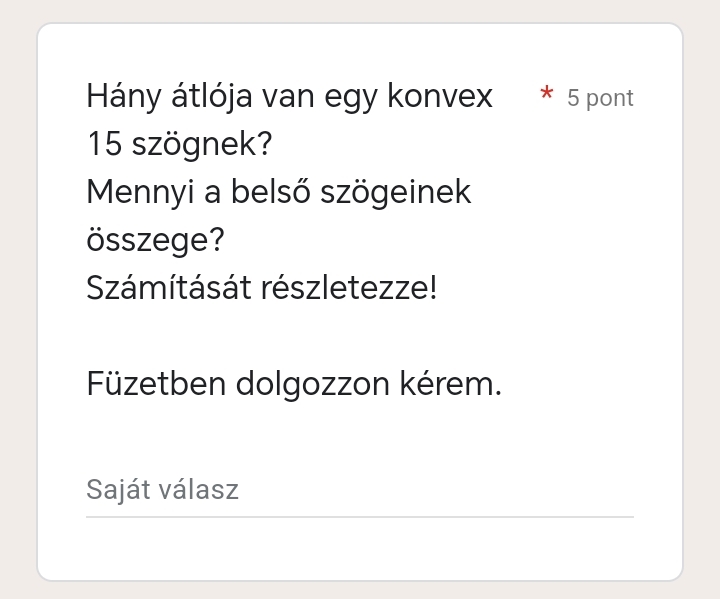
Task: Click the word "részletezze!" in the question
Action: (349, 288)
